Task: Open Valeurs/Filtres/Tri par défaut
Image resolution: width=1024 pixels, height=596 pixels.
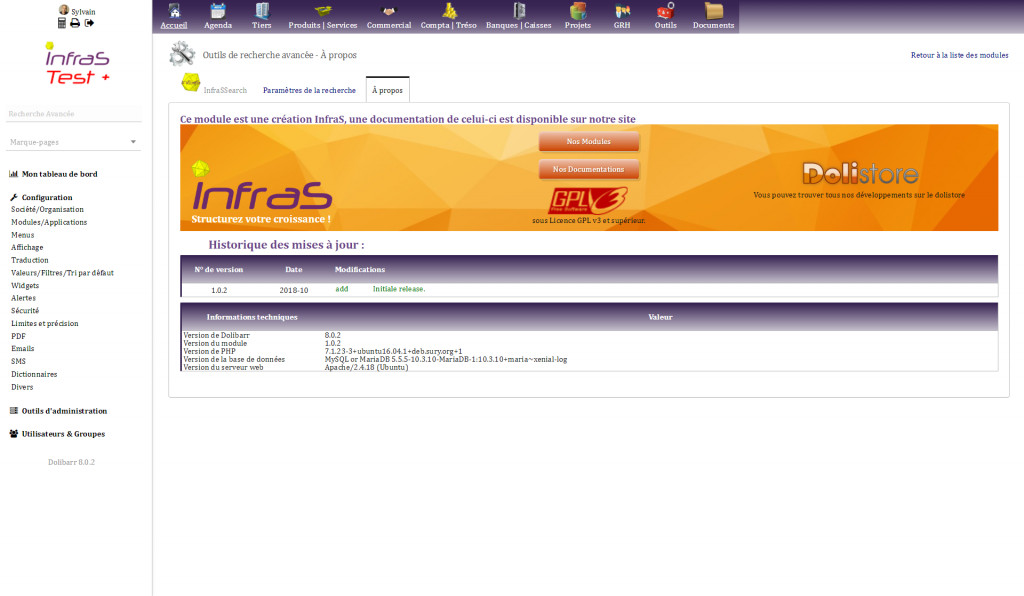Action: pos(62,273)
